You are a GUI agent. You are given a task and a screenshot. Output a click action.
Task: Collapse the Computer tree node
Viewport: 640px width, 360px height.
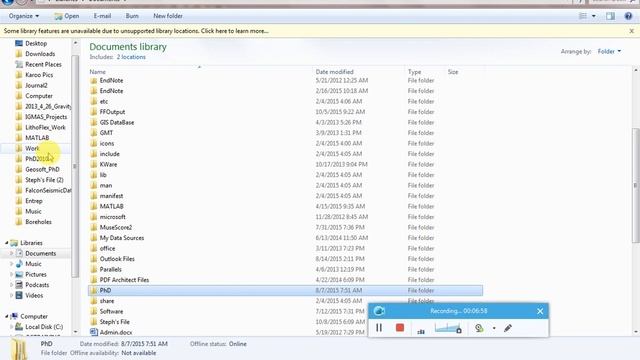tap(7, 316)
